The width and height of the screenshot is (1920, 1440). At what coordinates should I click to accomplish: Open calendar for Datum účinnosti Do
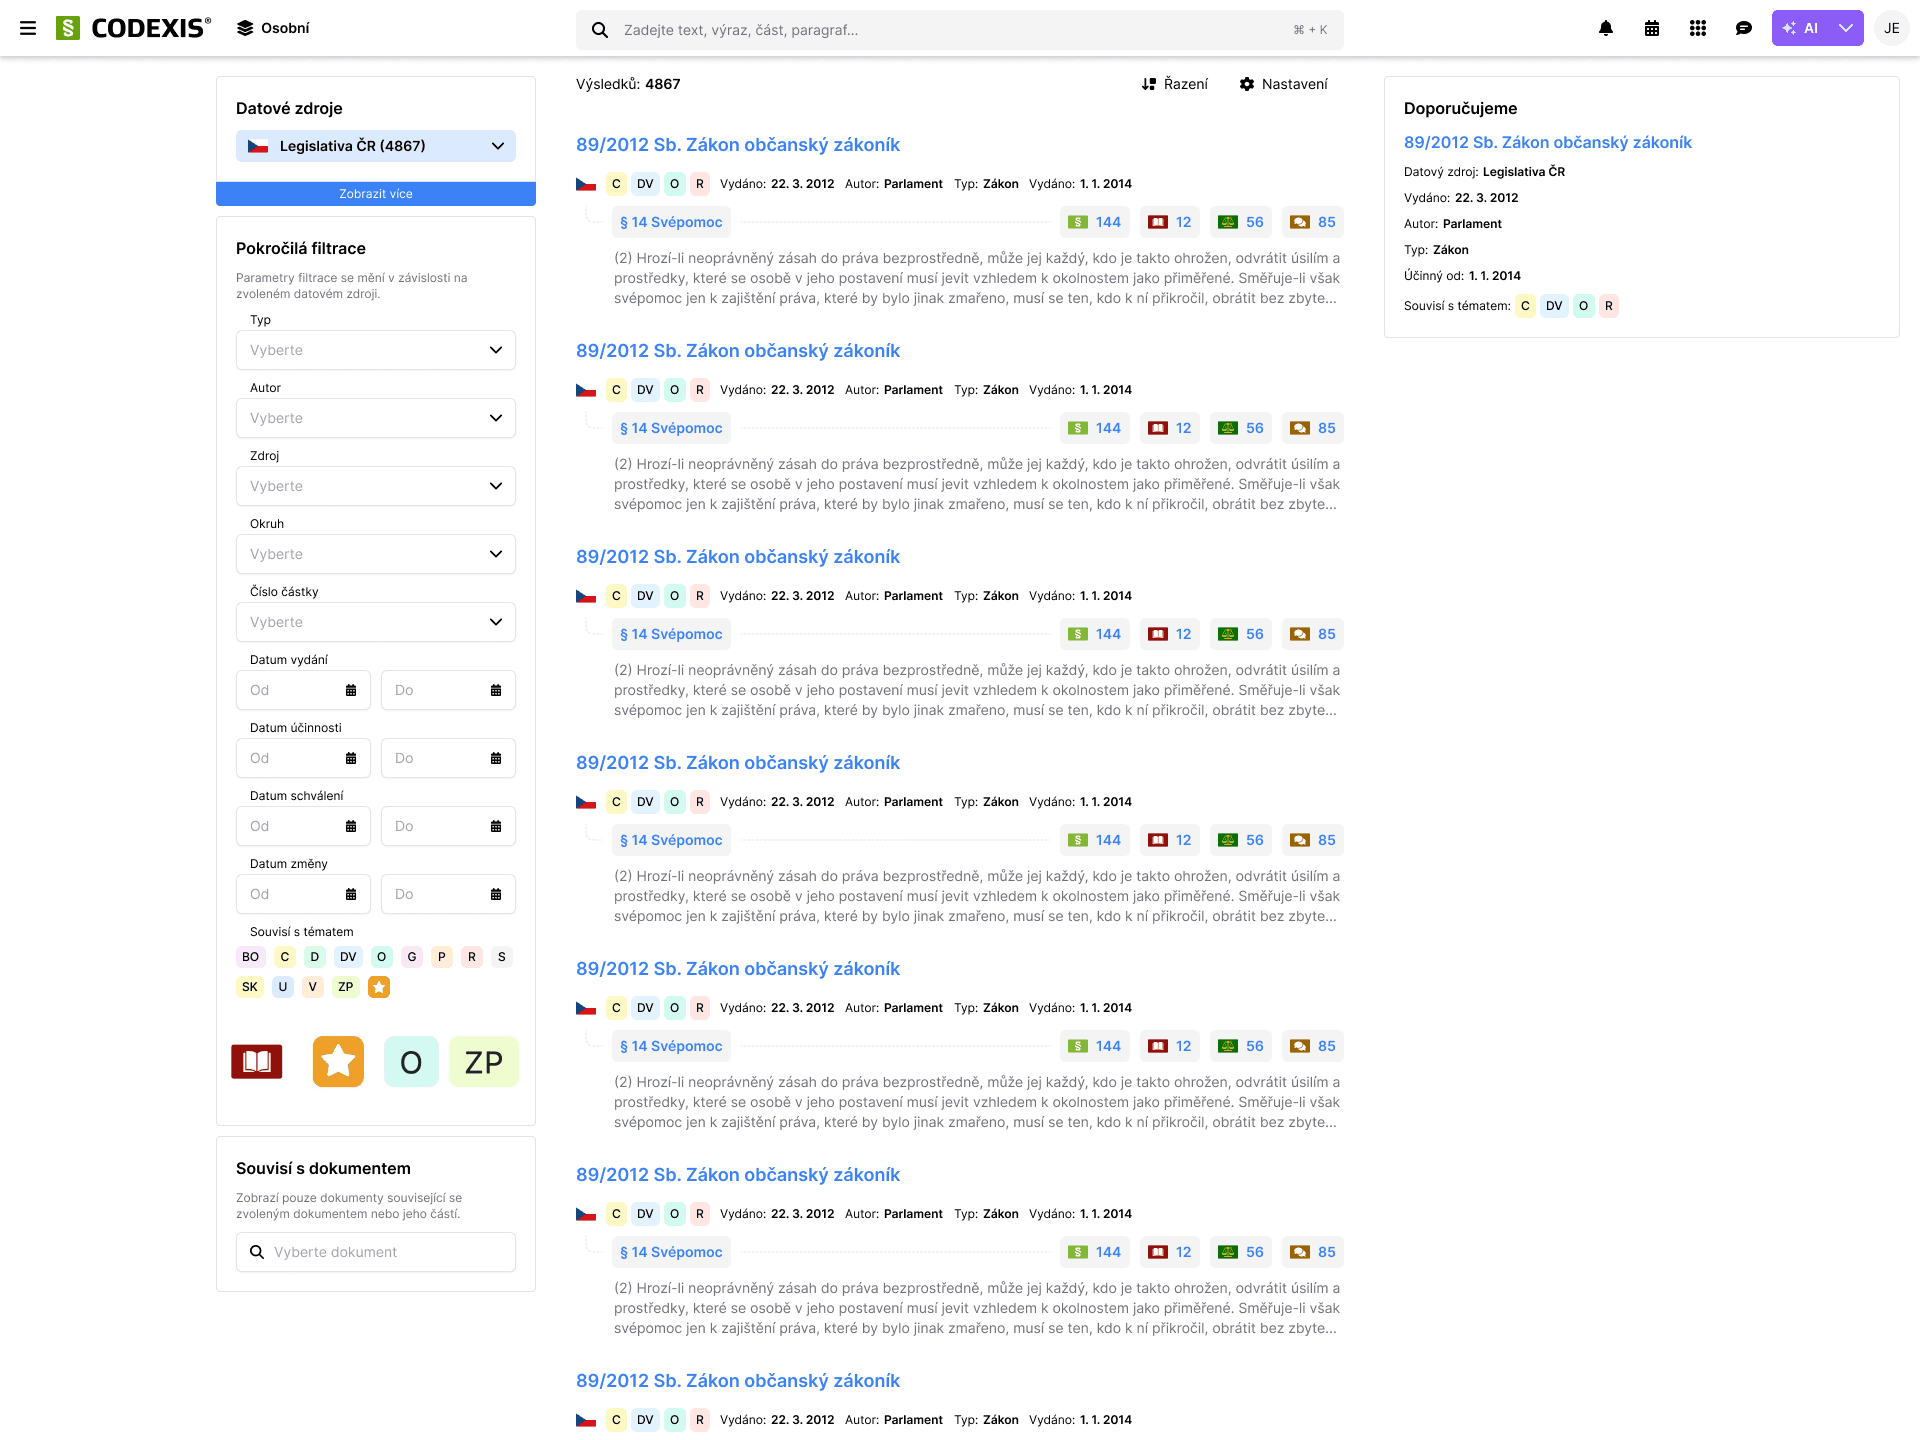click(x=496, y=758)
